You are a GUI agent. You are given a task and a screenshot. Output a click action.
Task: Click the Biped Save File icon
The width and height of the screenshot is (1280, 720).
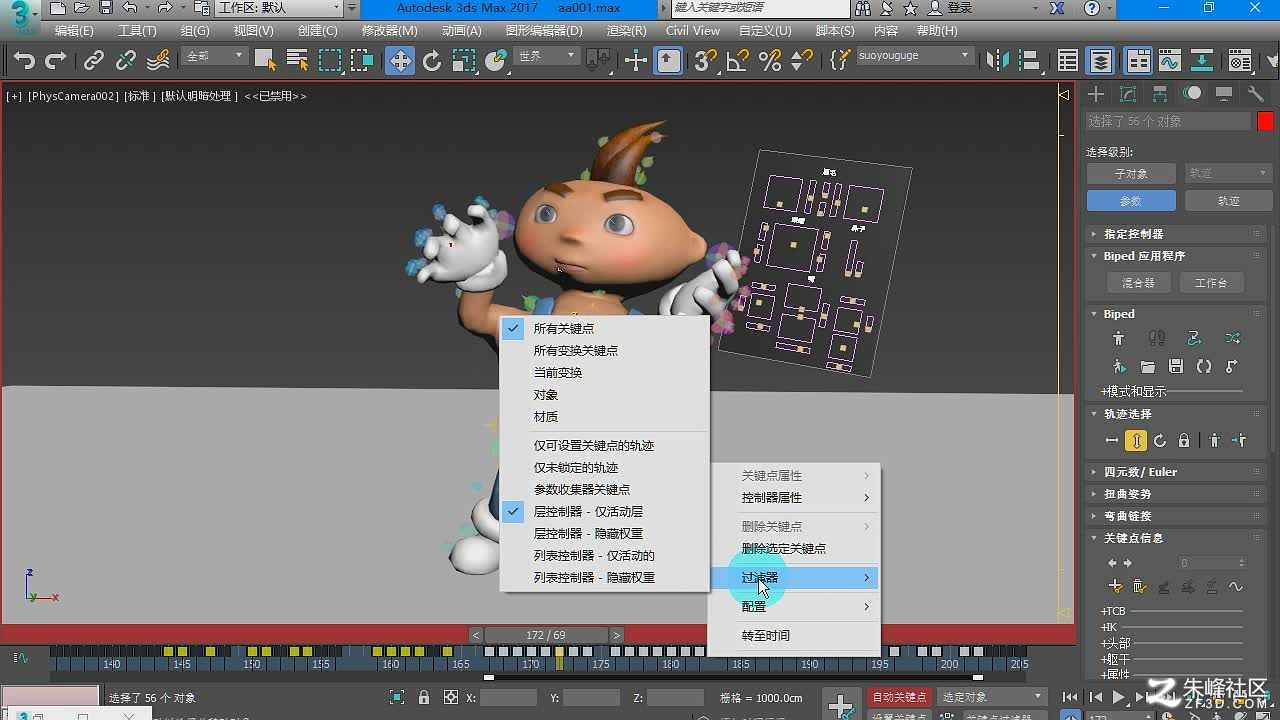tap(1176, 367)
